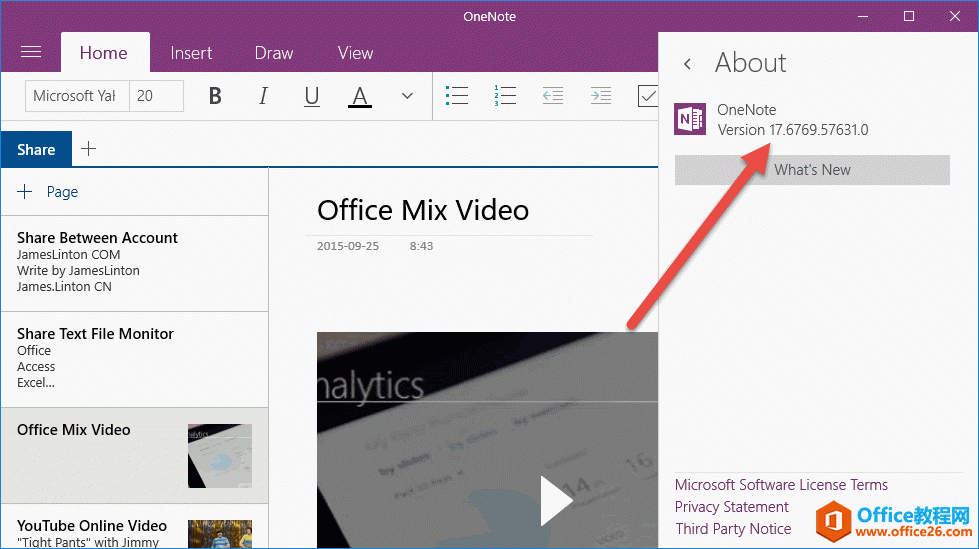Toggle bold formatting
Screen dimensions: 979x549
(215, 96)
